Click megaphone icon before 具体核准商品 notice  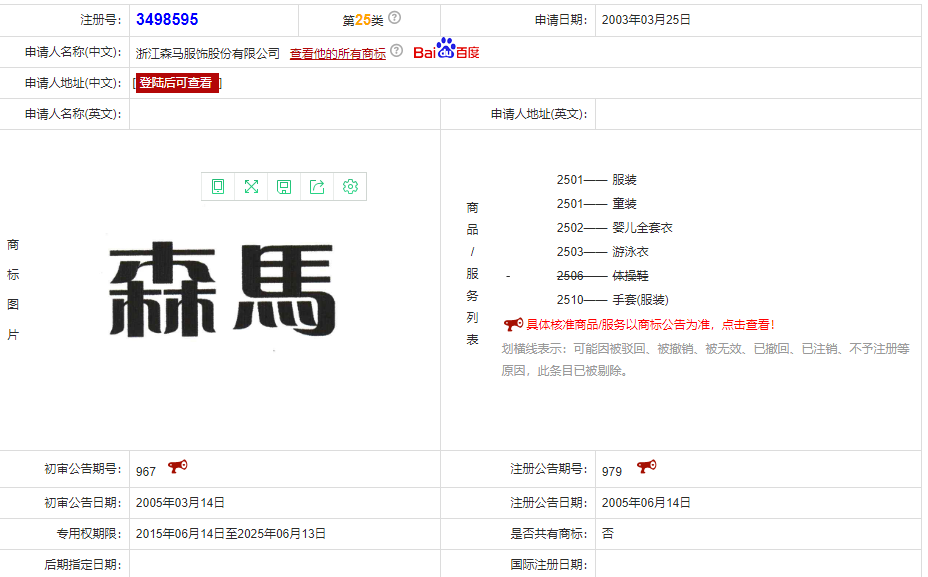513,324
